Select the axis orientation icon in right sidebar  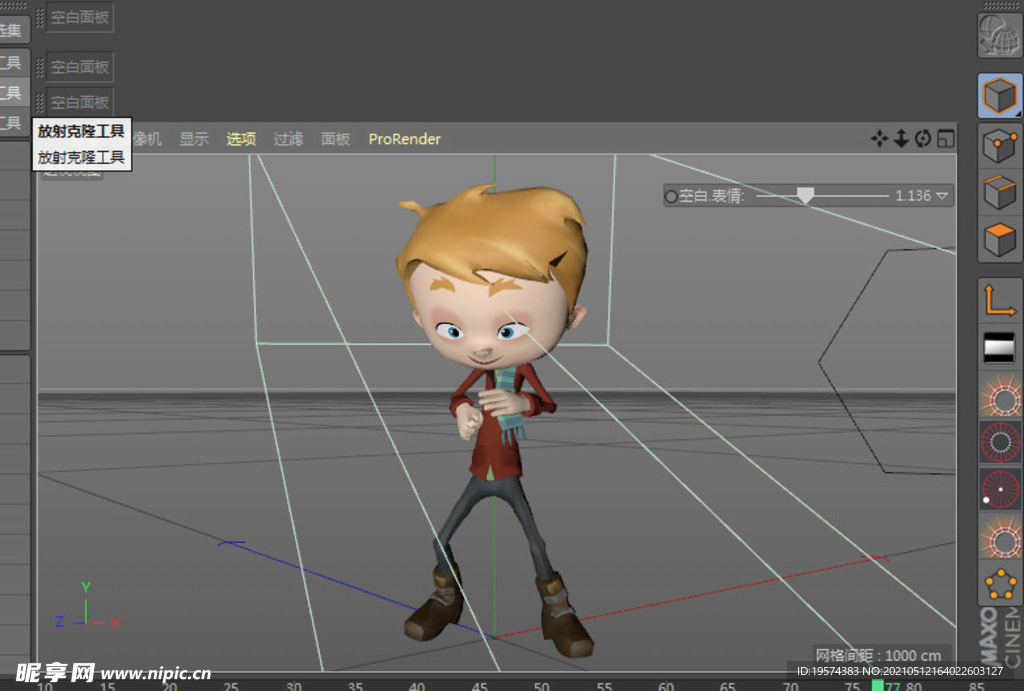(998, 301)
